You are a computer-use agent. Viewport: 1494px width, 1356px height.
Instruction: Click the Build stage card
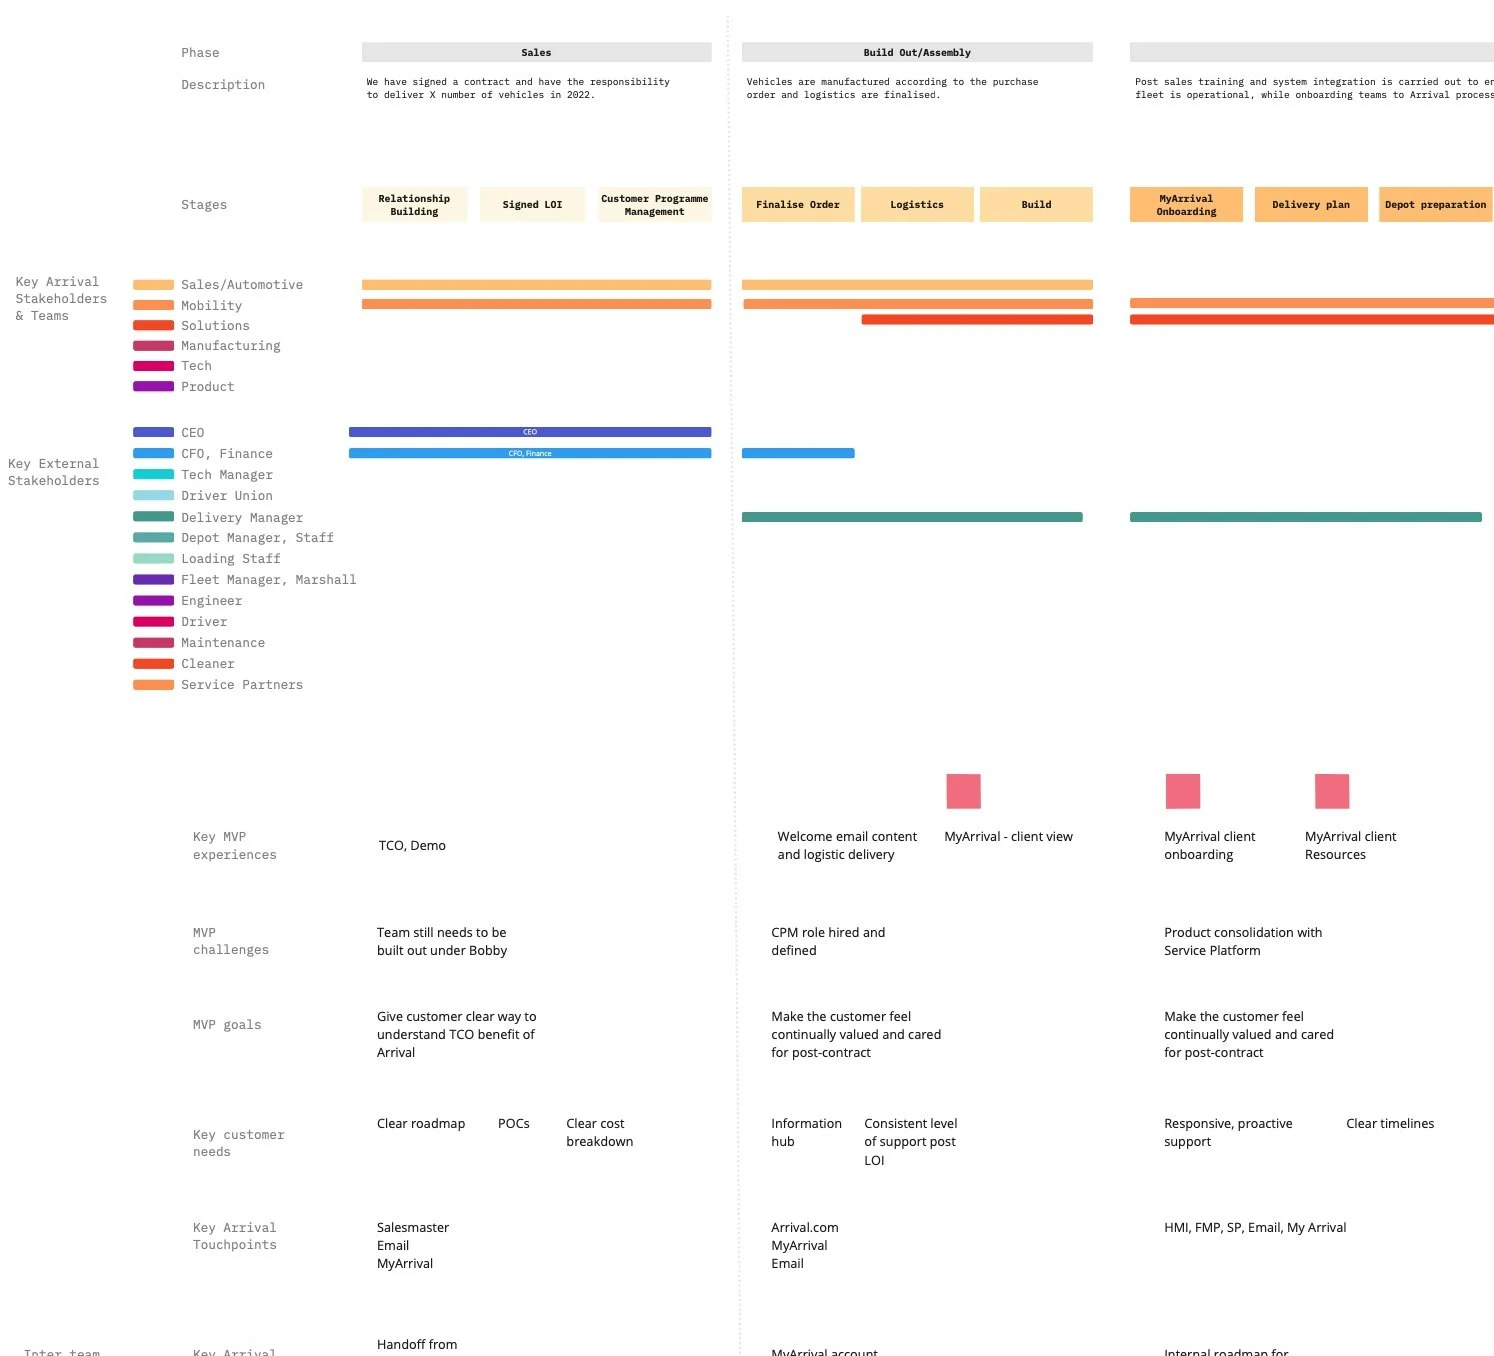(1036, 205)
